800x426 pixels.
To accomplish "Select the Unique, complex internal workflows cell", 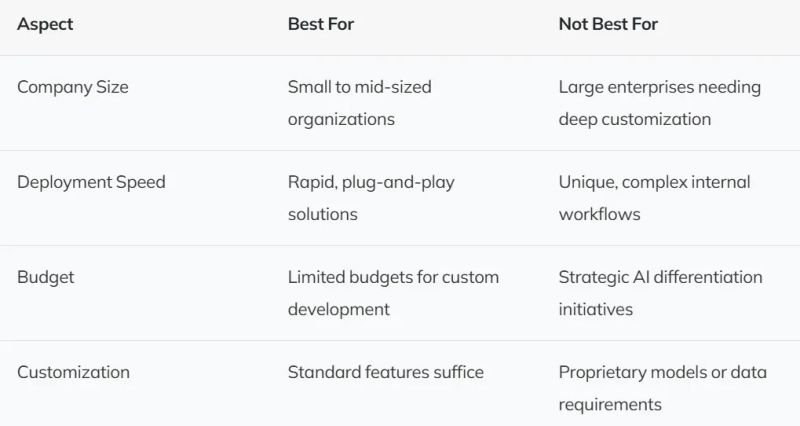I will tap(654, 198).
